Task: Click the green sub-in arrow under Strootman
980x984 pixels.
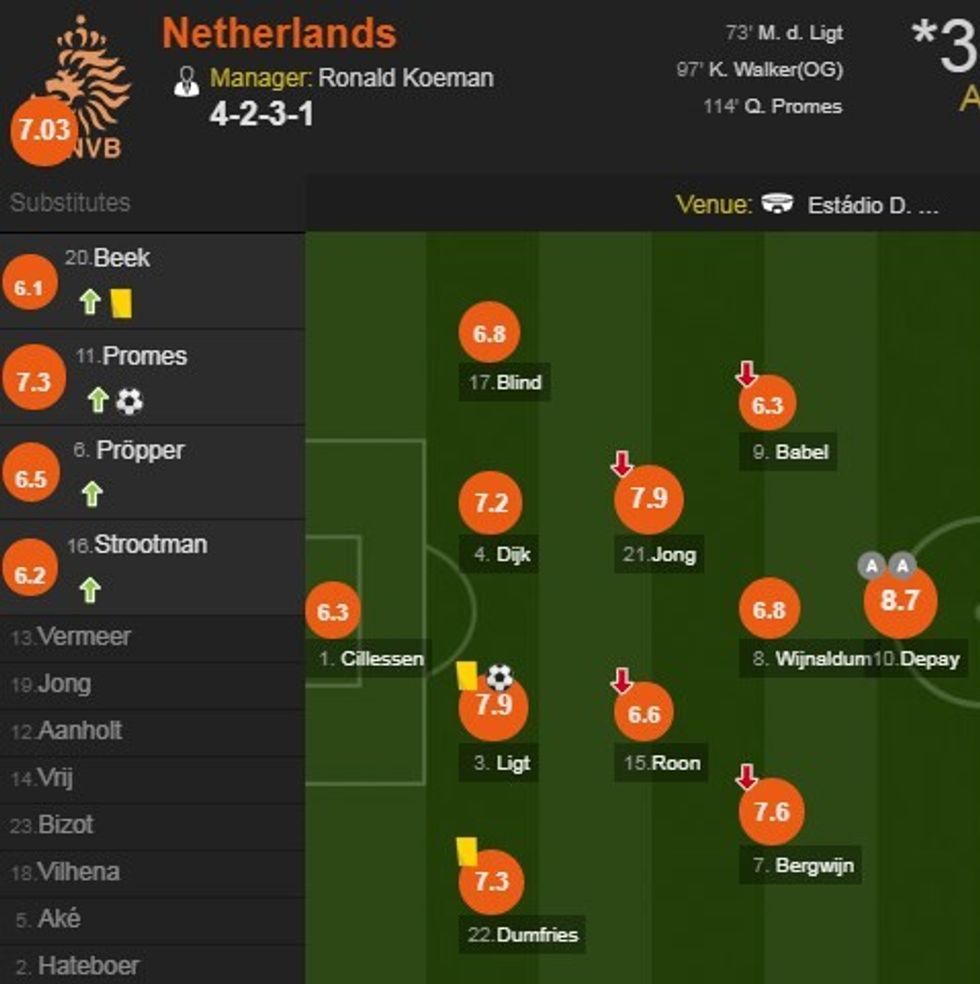Action: coord(90,590)
